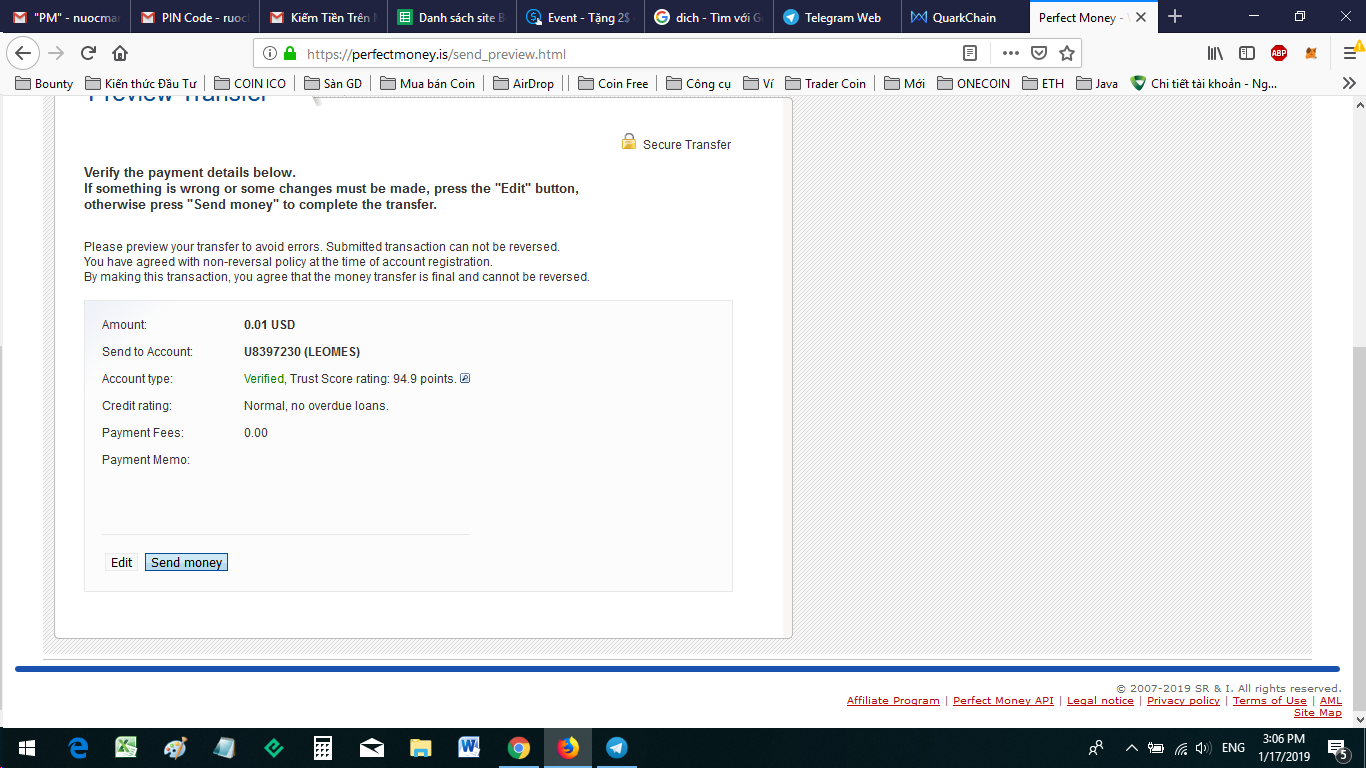1366x768 pixels.
Task: Open the Bounty bookmarks folder
Action: [x=45, y=84]
